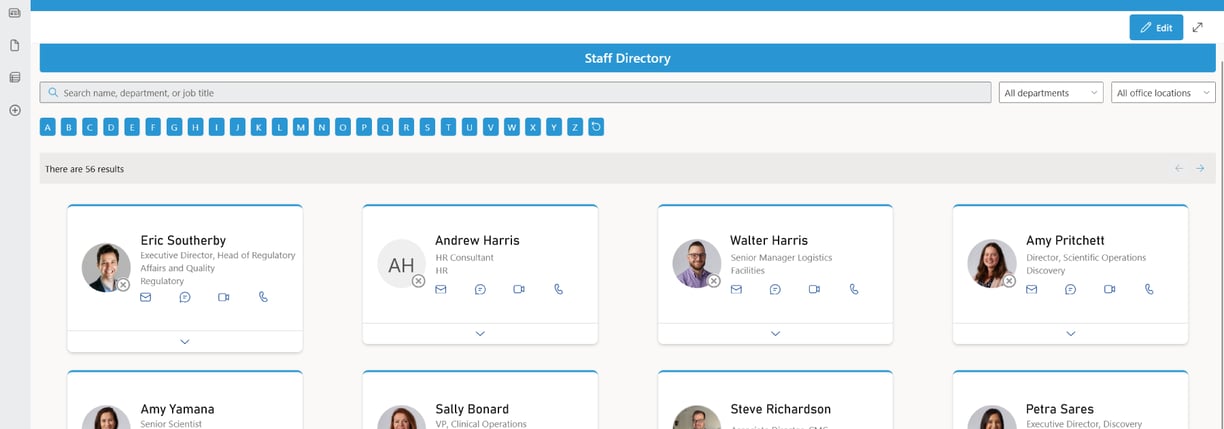This screenshot has height=429, width=1224.
Task: Filter directory by letter A
Action: tap(47, 127)
